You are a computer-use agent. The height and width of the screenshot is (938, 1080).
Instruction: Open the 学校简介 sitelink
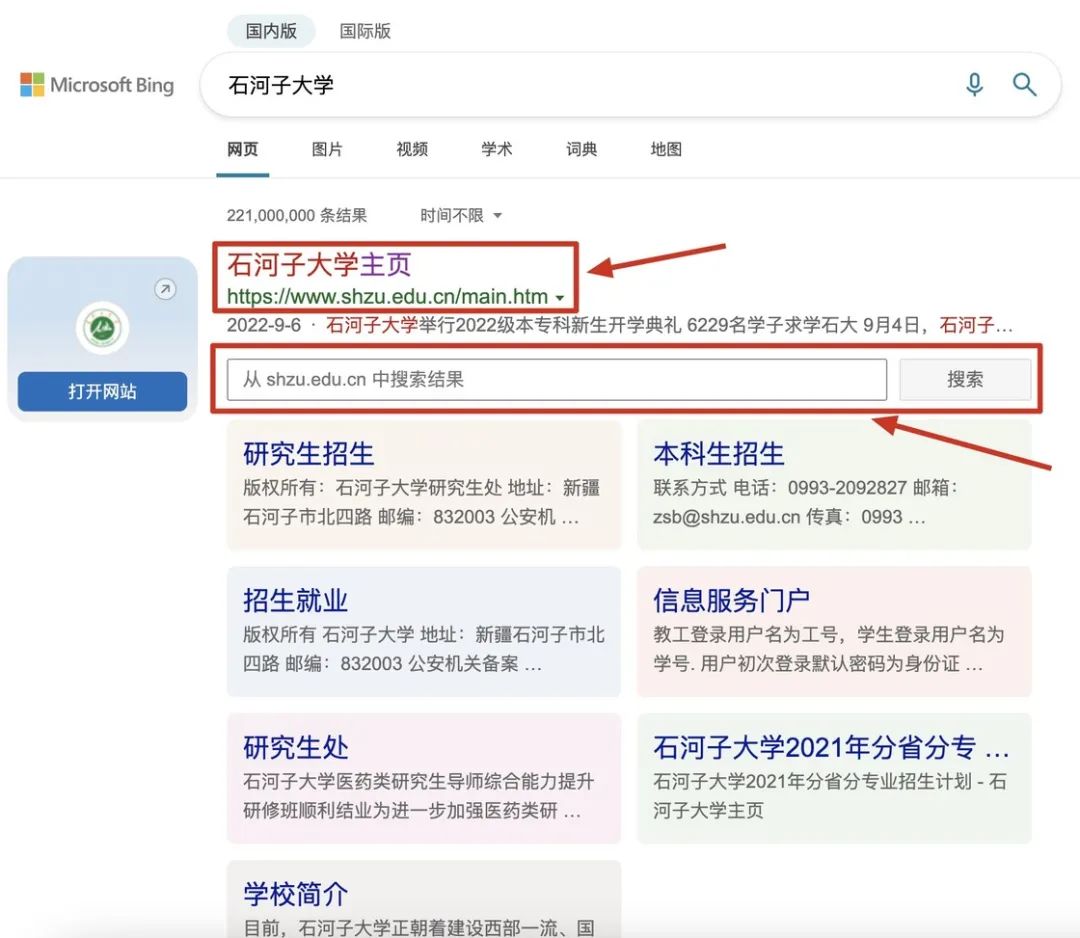[x=295, y=894]
